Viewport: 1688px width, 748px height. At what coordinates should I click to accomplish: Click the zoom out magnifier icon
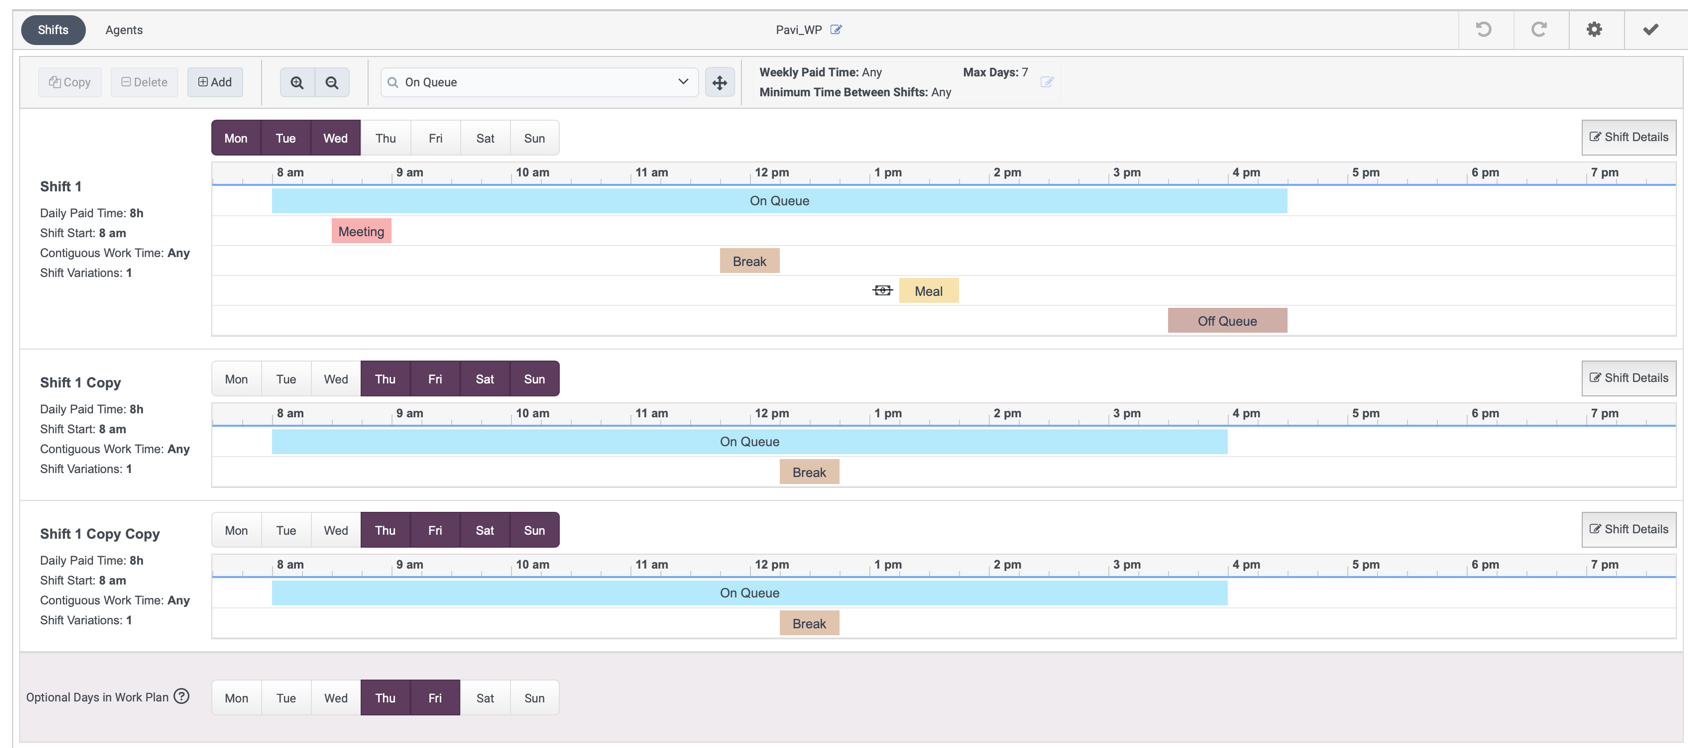tap(332, 82)
